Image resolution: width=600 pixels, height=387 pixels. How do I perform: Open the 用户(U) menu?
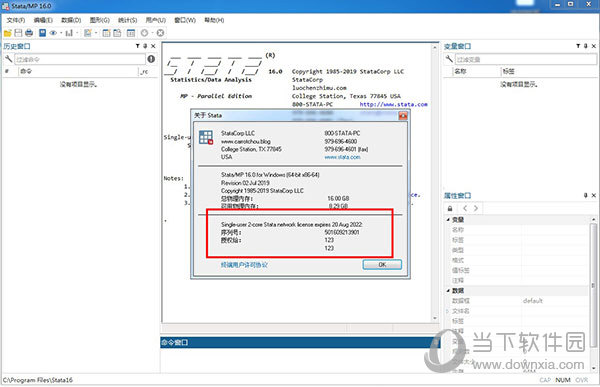[x=156, y=20]
